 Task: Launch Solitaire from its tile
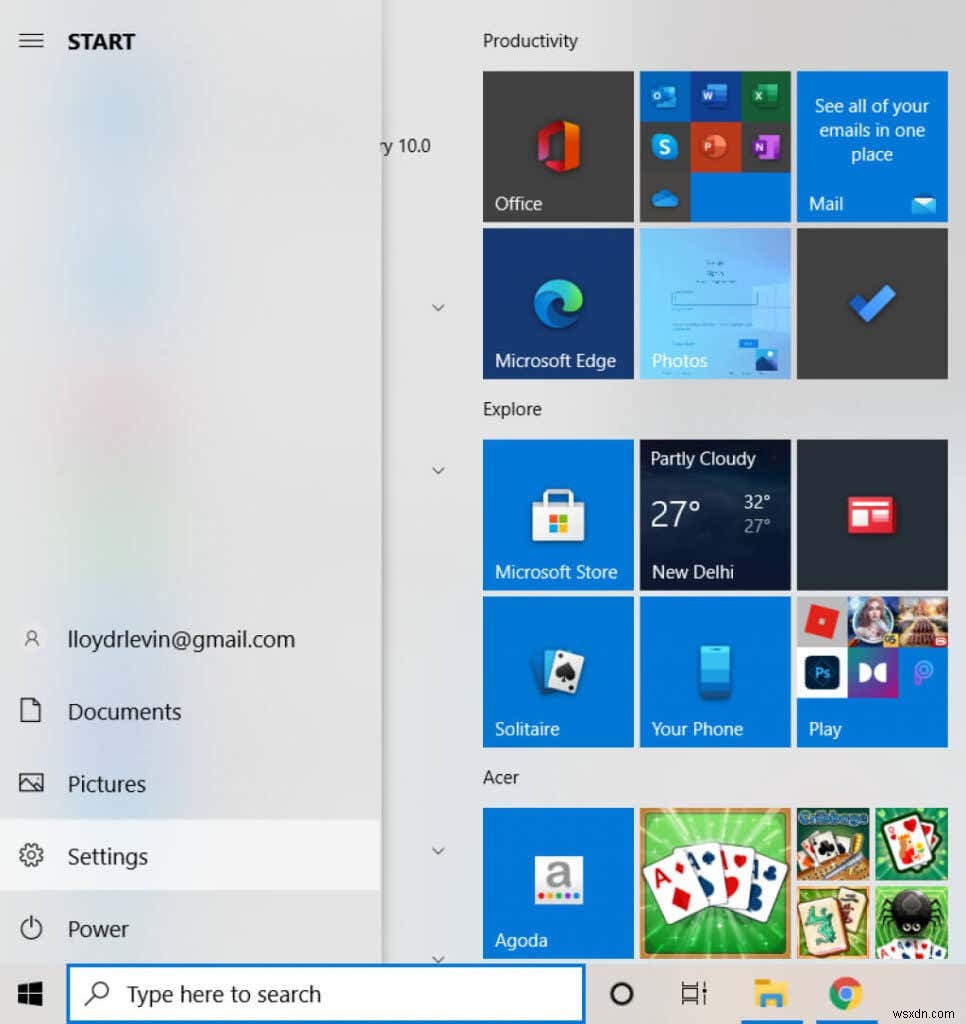coord(557,671)
